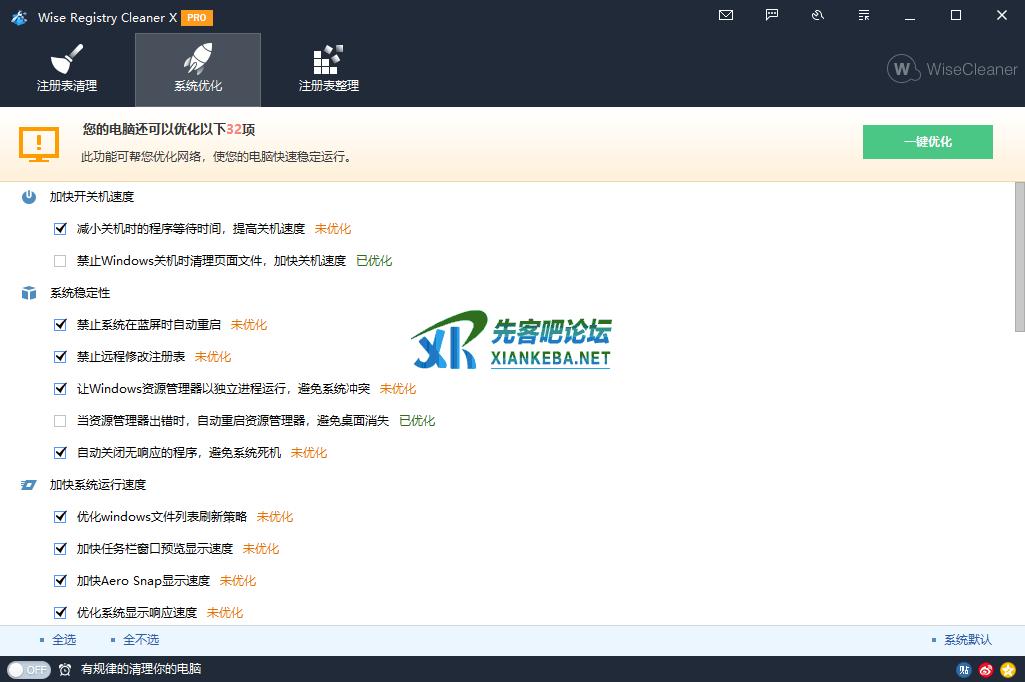Click the alarm clock schedule icon

point(65,670)
